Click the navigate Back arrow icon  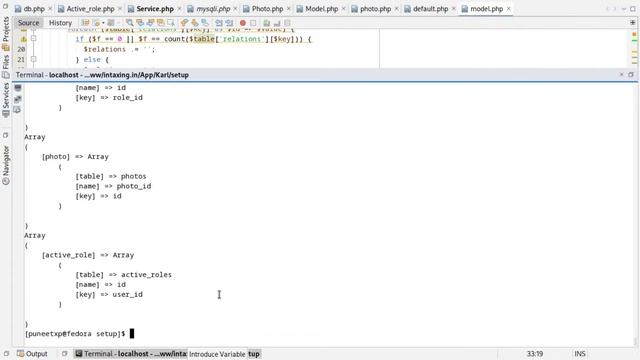[97, 23]
